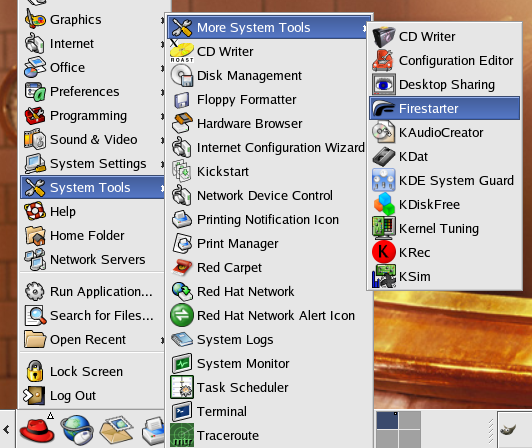532x448 pixels.
Task: Click the KSim icon
Action: click(x=383, y=276)
